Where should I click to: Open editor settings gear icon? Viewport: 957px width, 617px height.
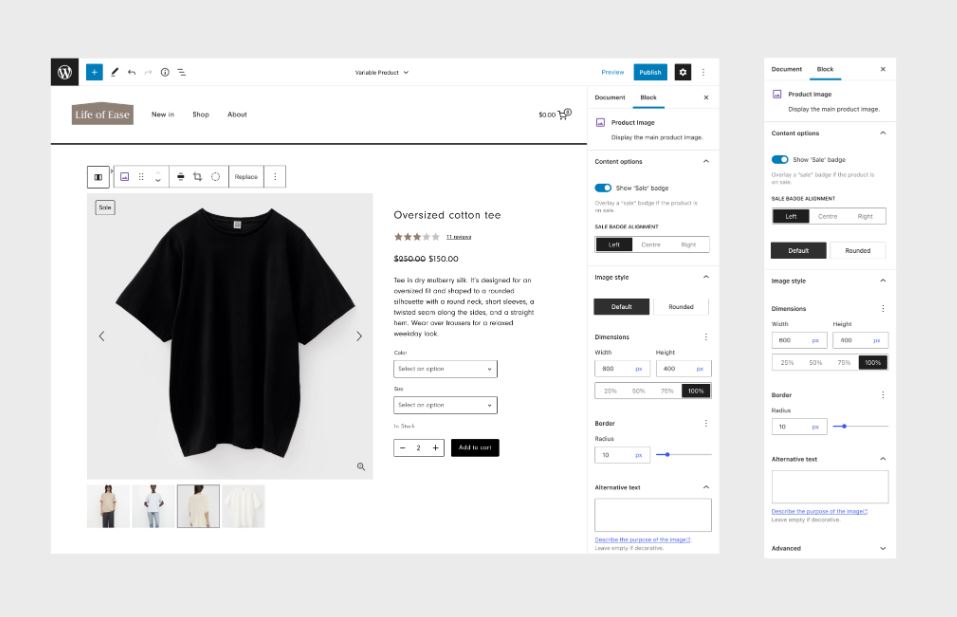pos(683,72)
